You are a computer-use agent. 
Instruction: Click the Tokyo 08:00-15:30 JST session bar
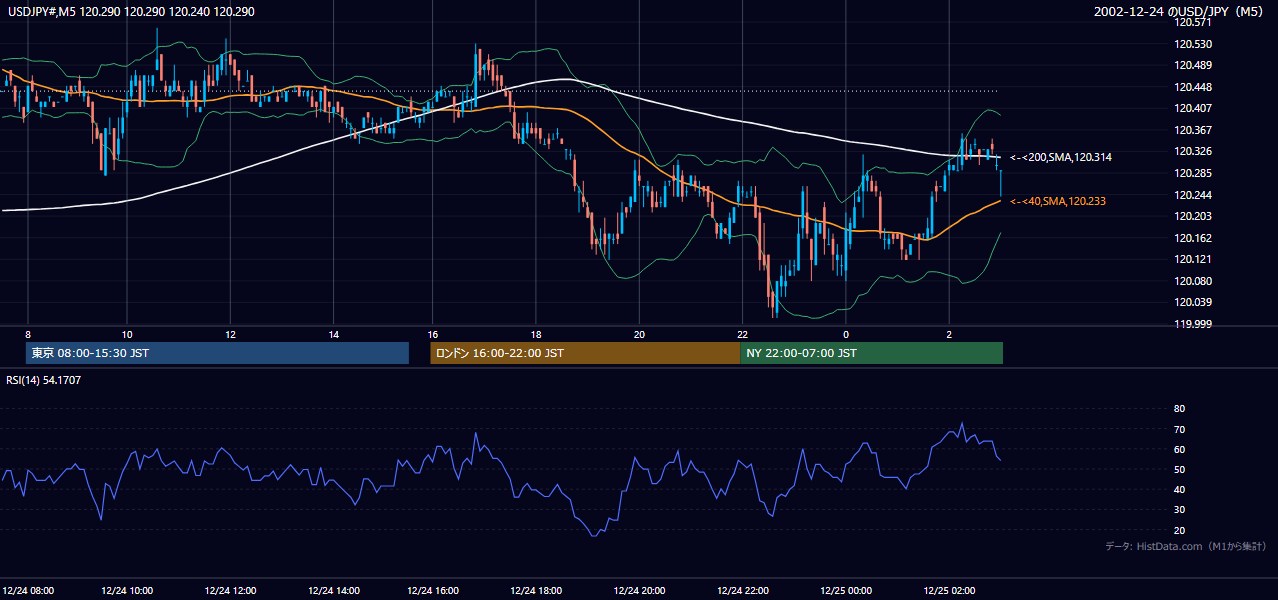coord(217,353)
